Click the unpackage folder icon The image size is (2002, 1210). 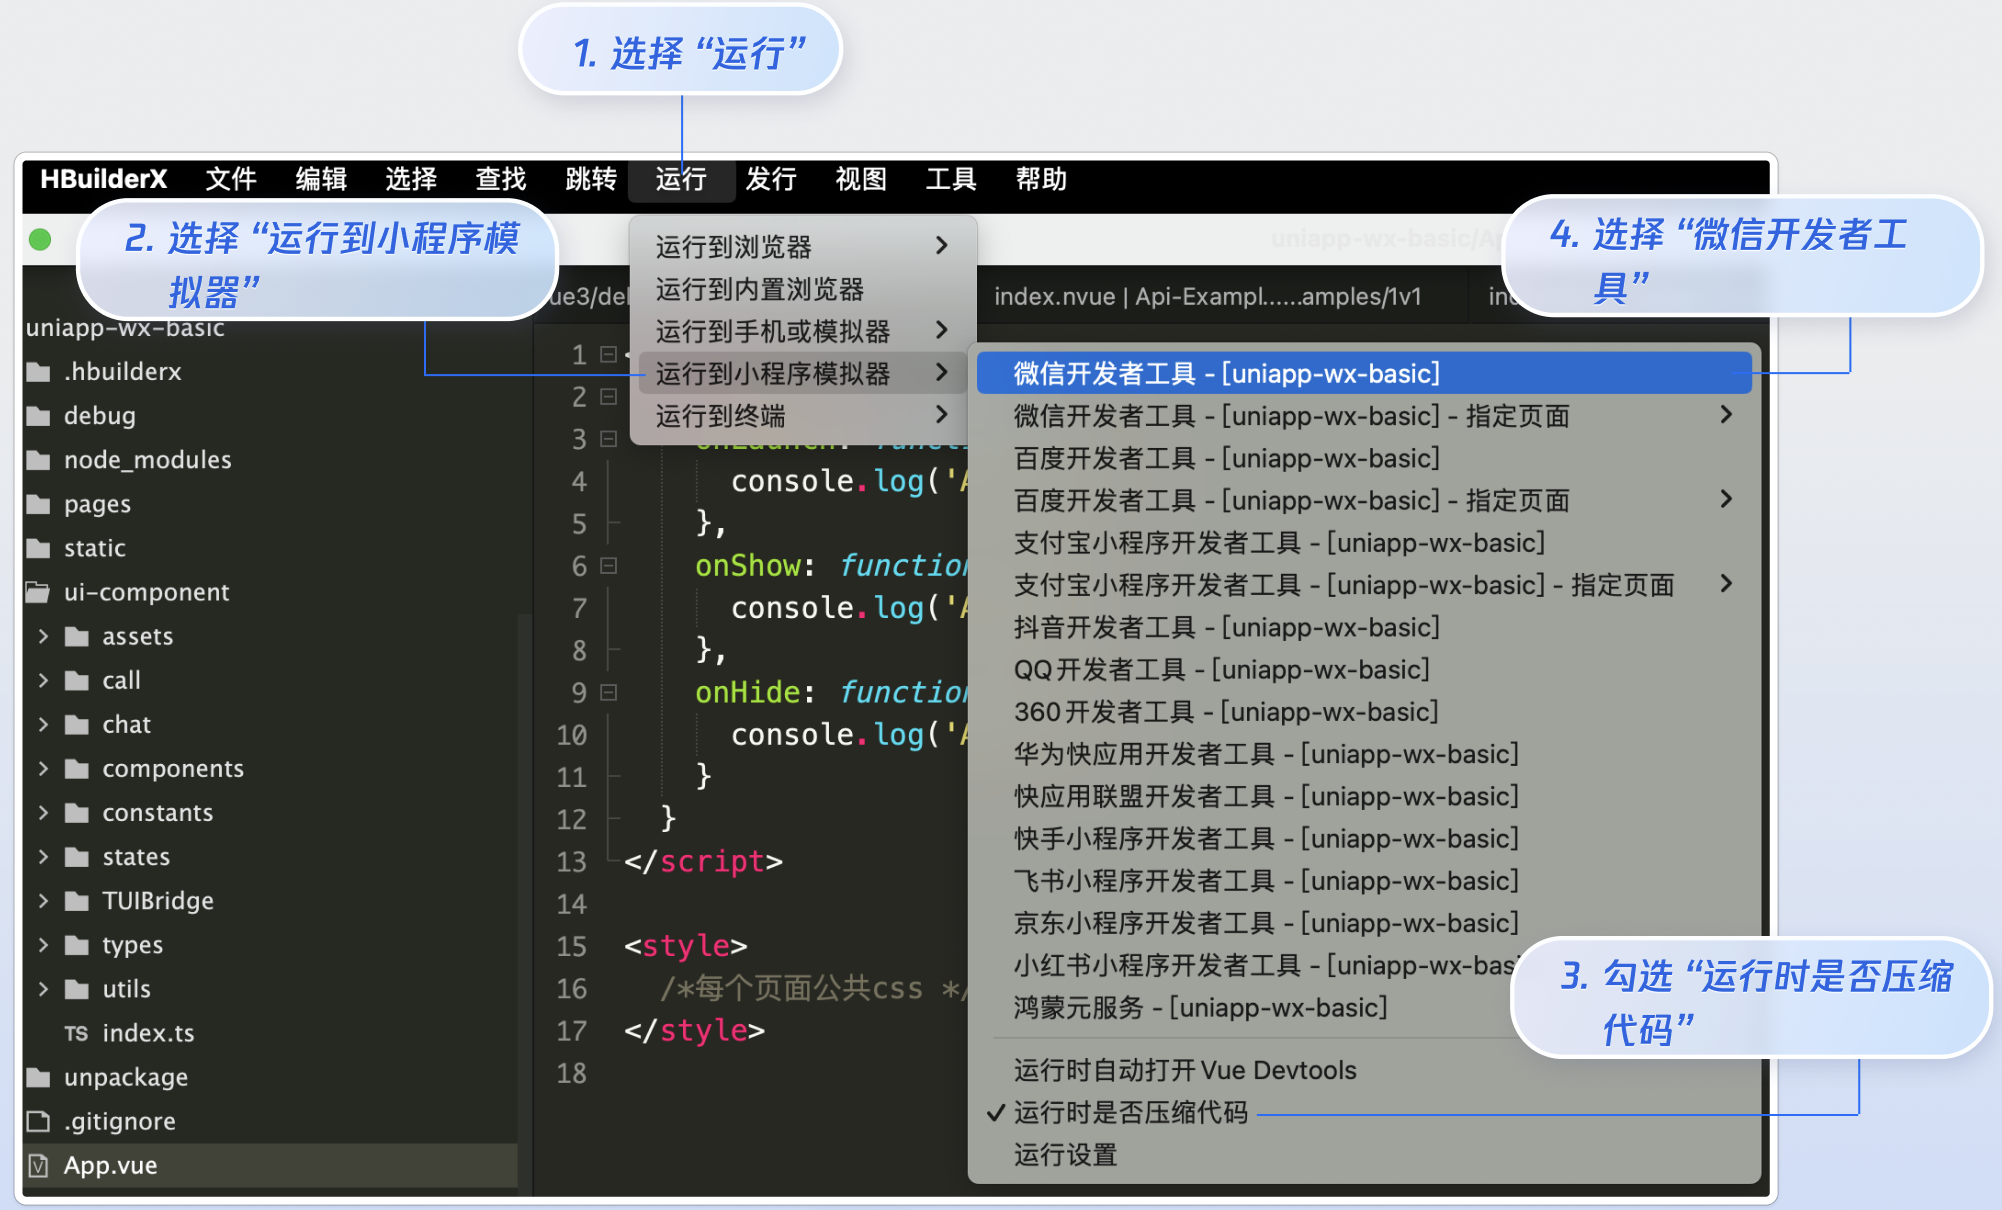click(39, 1077)
